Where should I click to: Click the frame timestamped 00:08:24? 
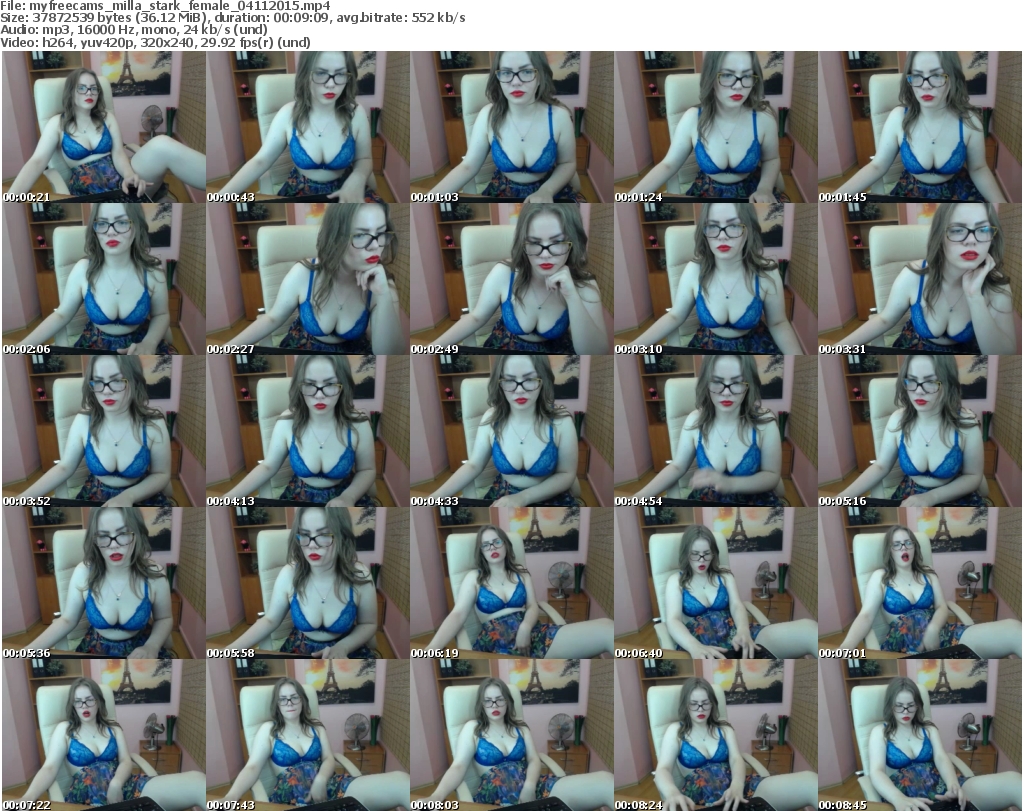(x=716, y=735)
